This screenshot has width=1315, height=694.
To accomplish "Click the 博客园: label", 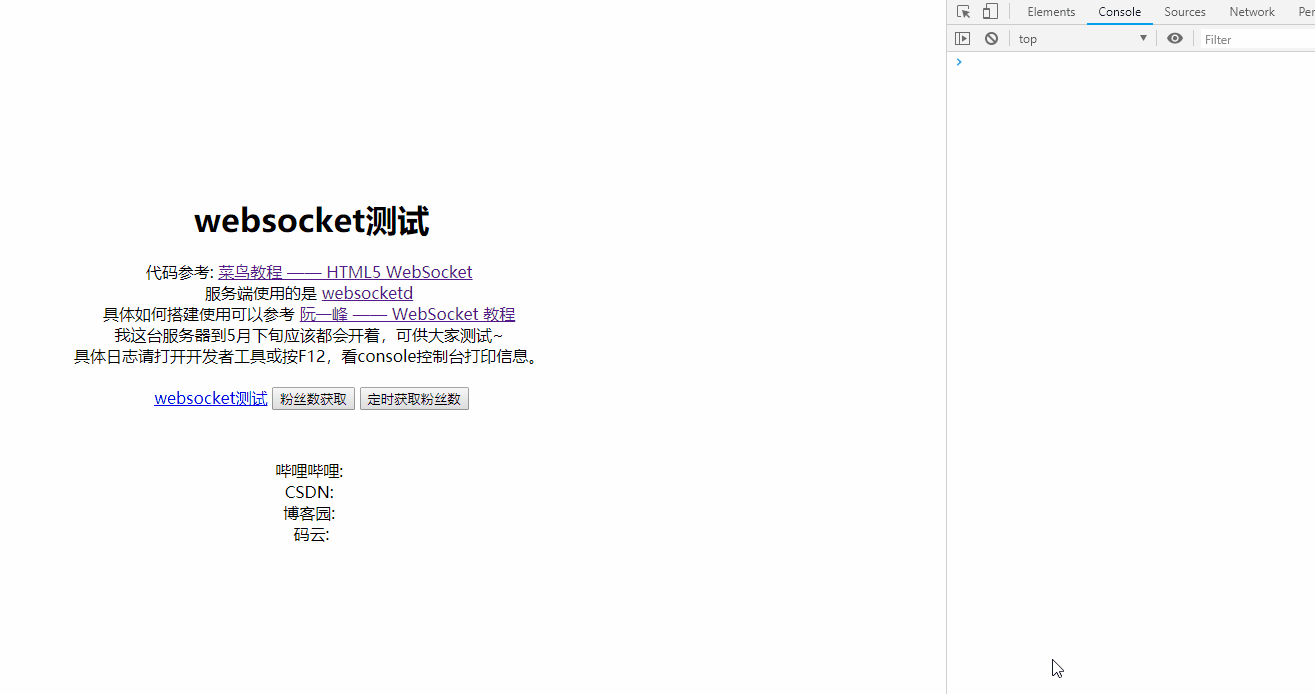I will (309, 513).
